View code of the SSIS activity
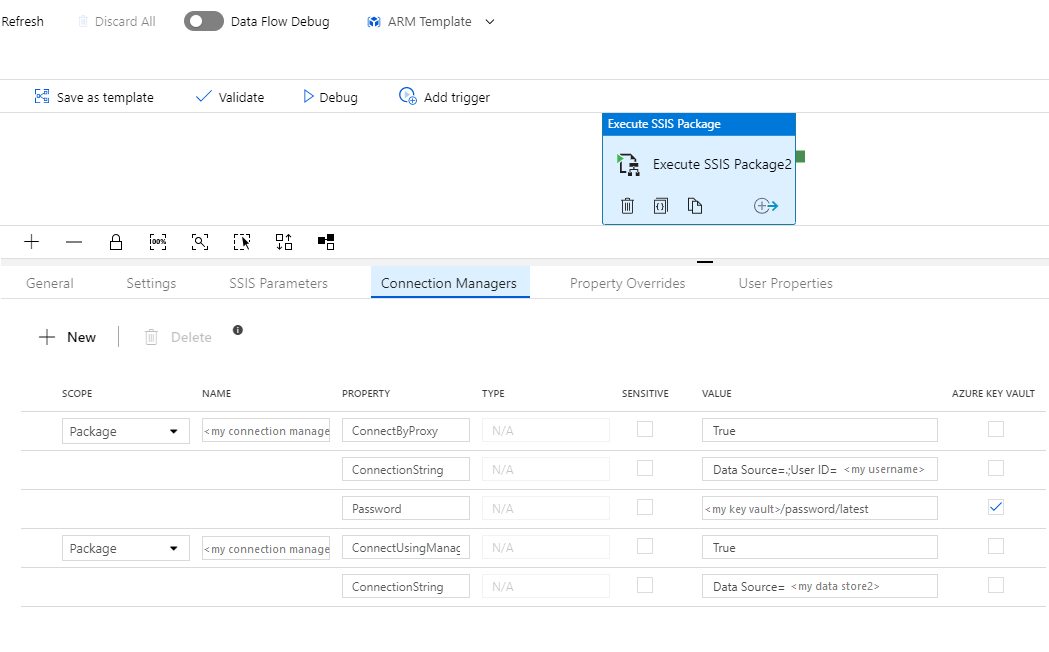This screenshot has height=652, width=1049. [x=660, y=205]
